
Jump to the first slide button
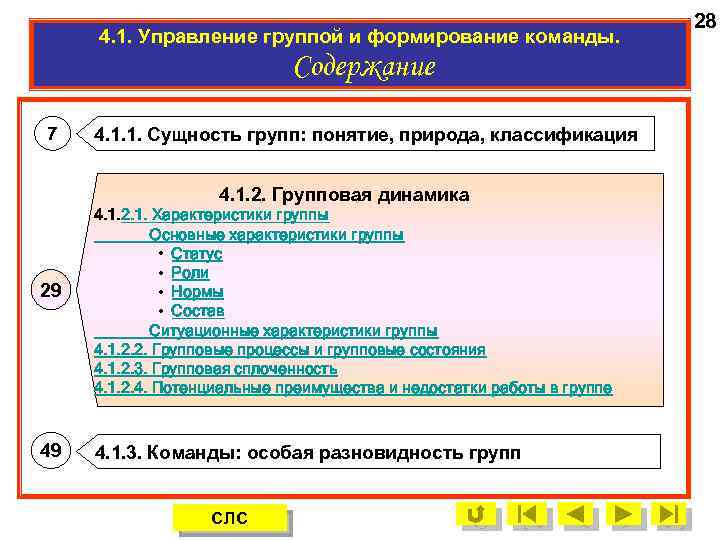(x=527, y=514)
